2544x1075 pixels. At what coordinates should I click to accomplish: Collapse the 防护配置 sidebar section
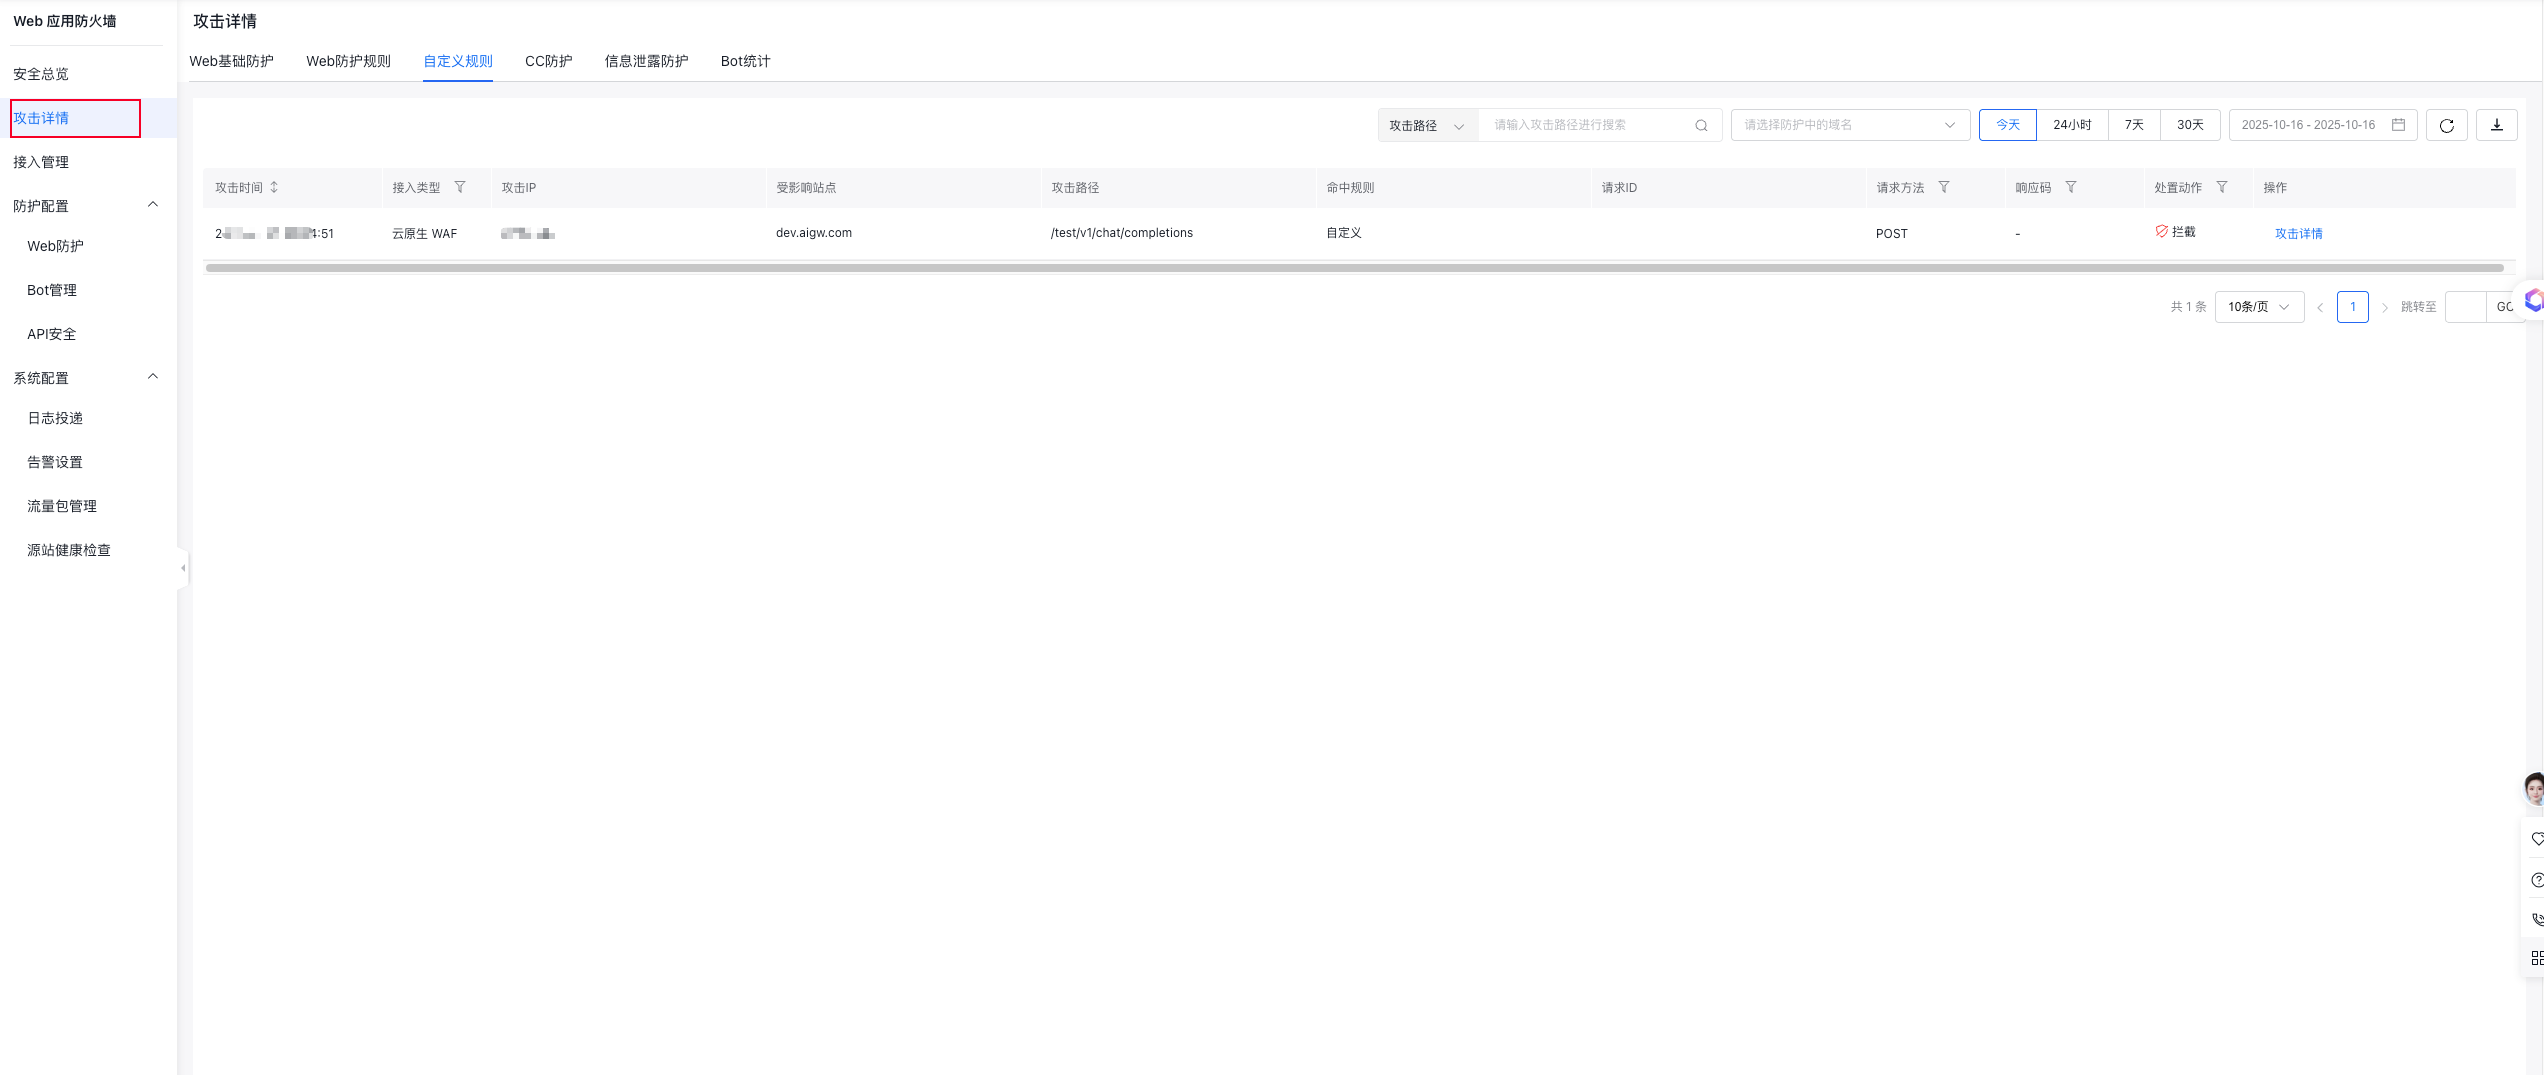pyautogui.click(x=153, y=205)
